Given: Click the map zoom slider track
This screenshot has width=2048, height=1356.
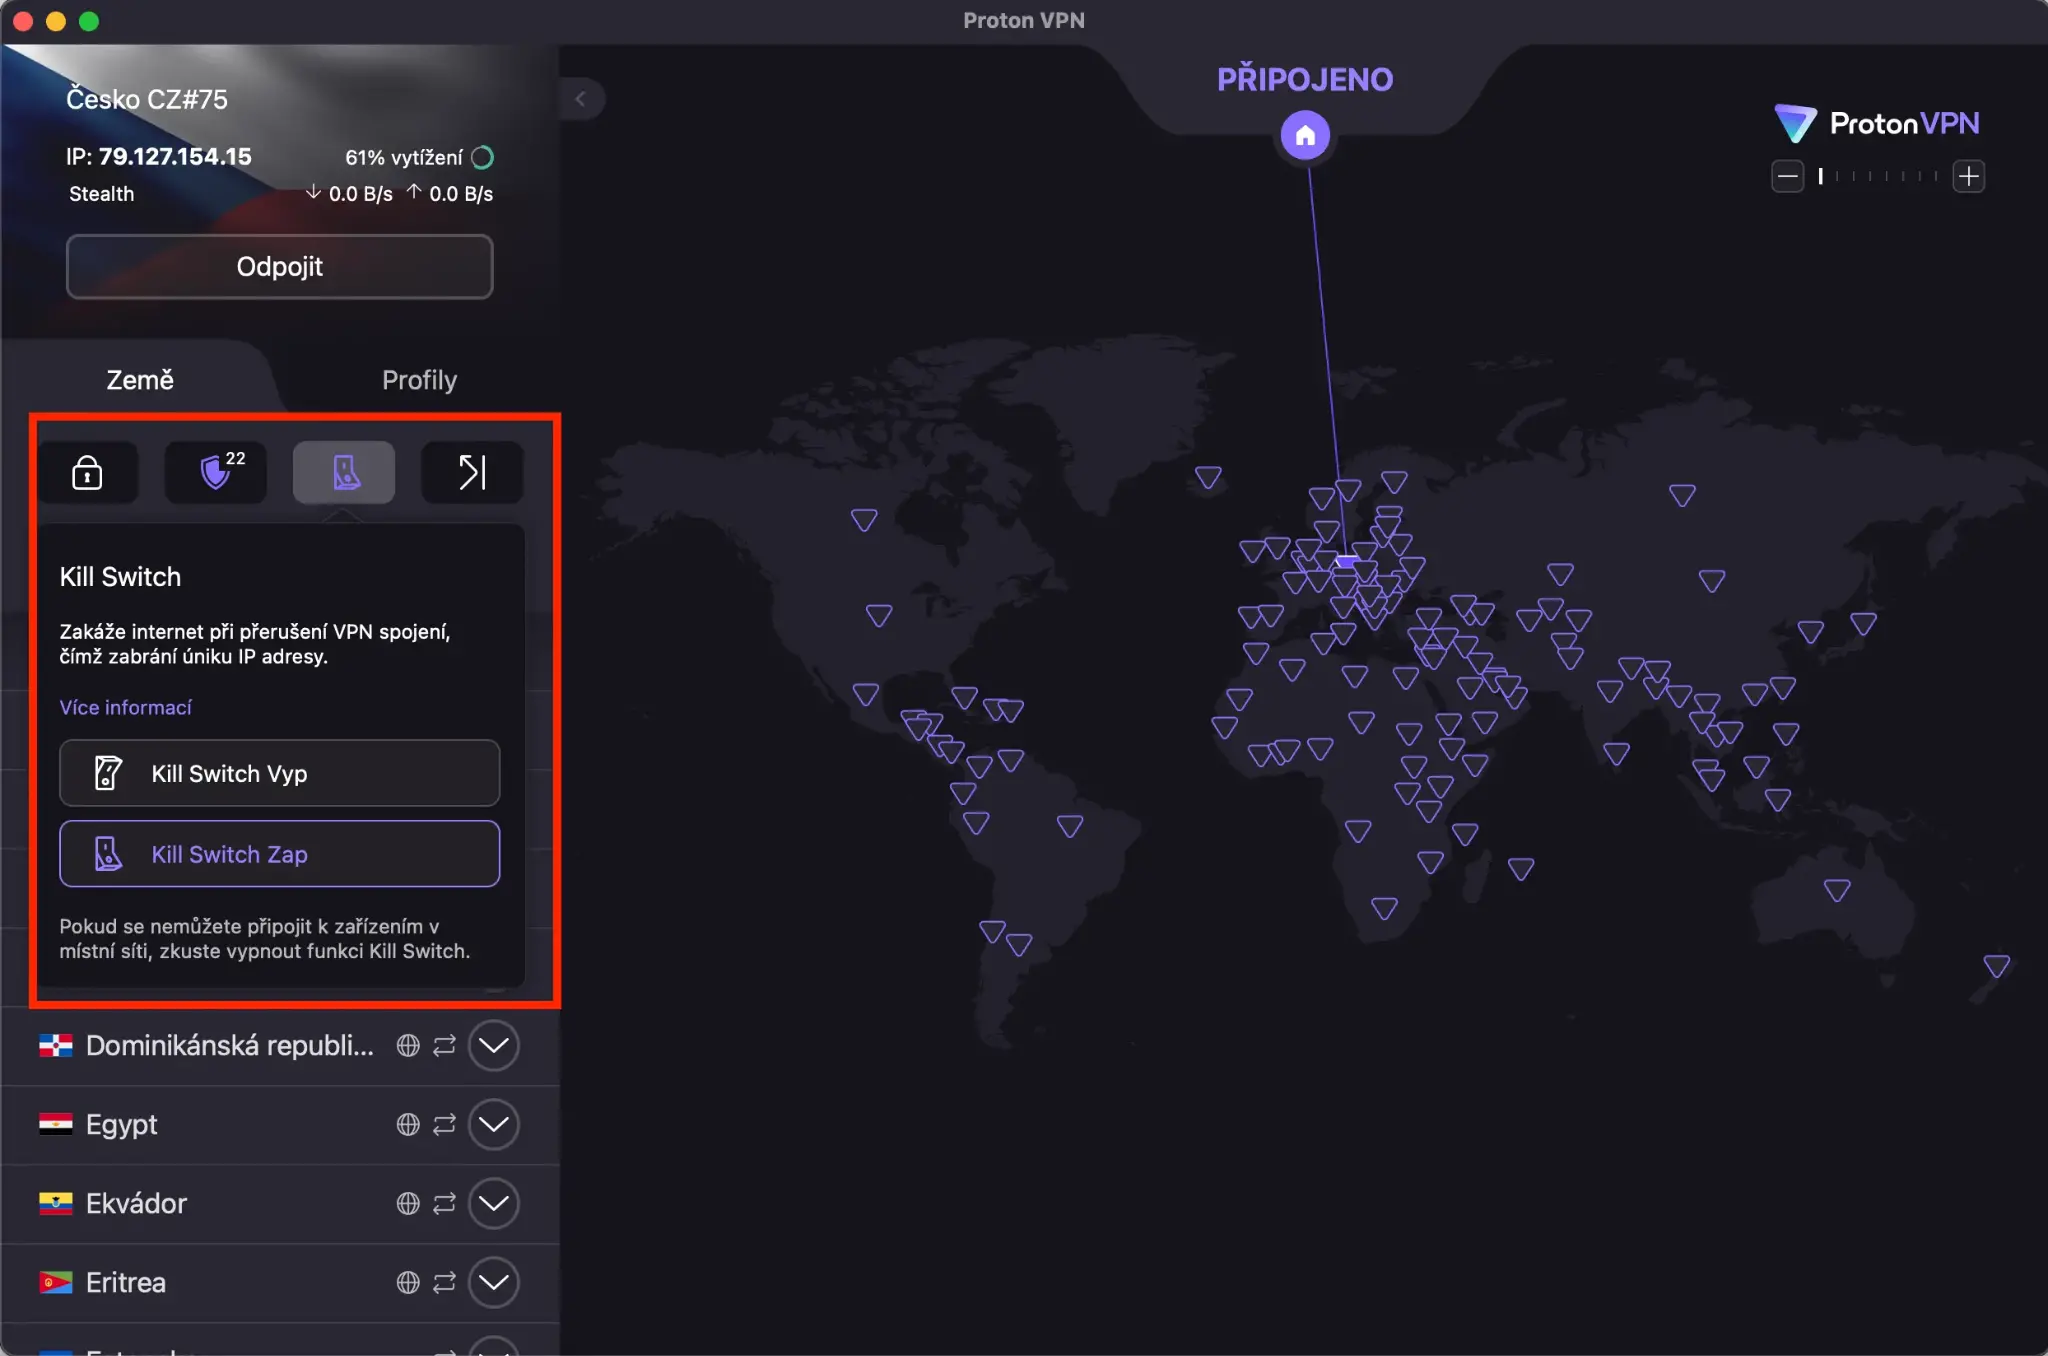Looking at the screenshot, I should [1878, 177].
